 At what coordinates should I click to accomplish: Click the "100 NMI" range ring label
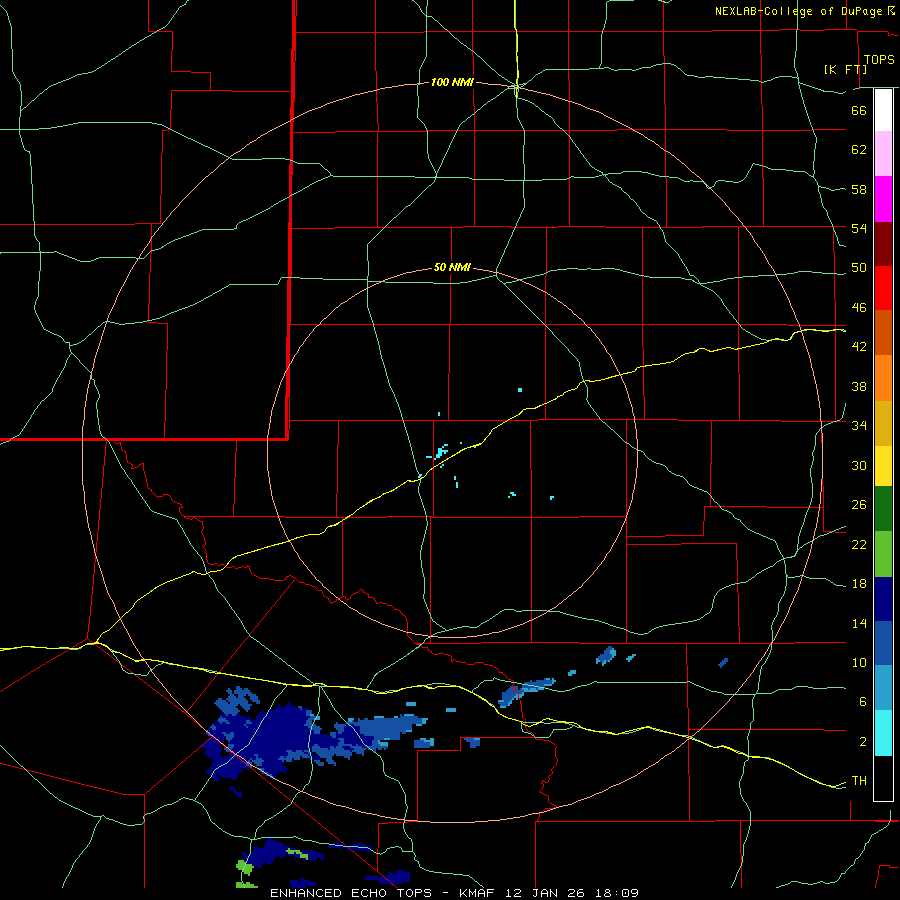click(452, 83)
